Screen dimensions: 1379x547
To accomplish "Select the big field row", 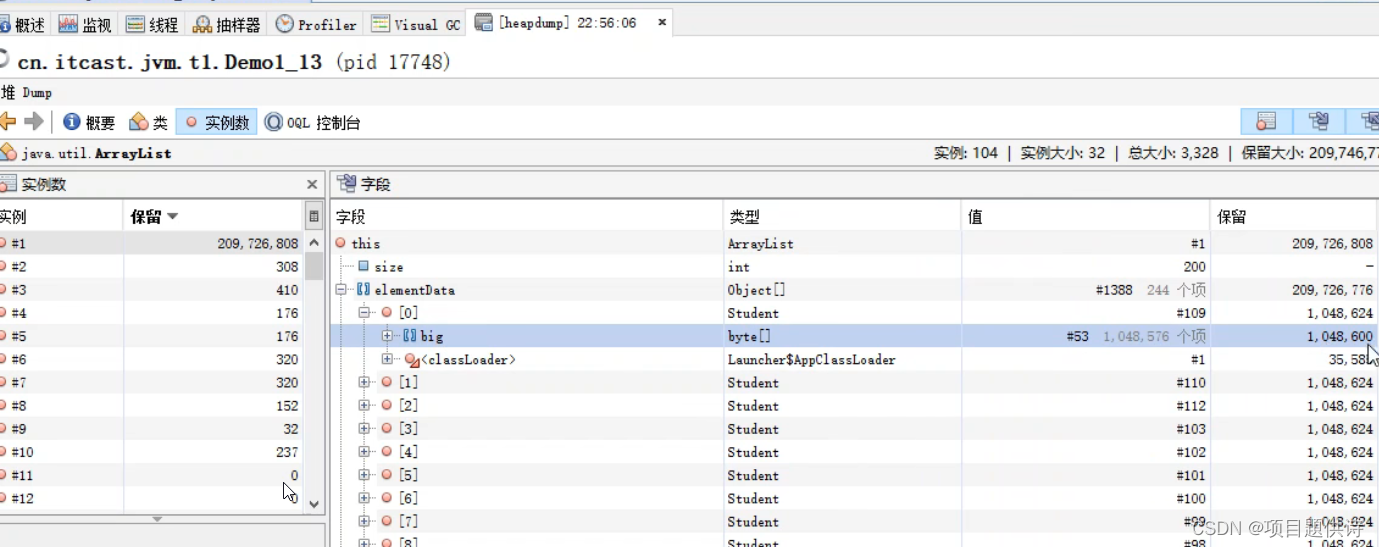I will [854, 336].
